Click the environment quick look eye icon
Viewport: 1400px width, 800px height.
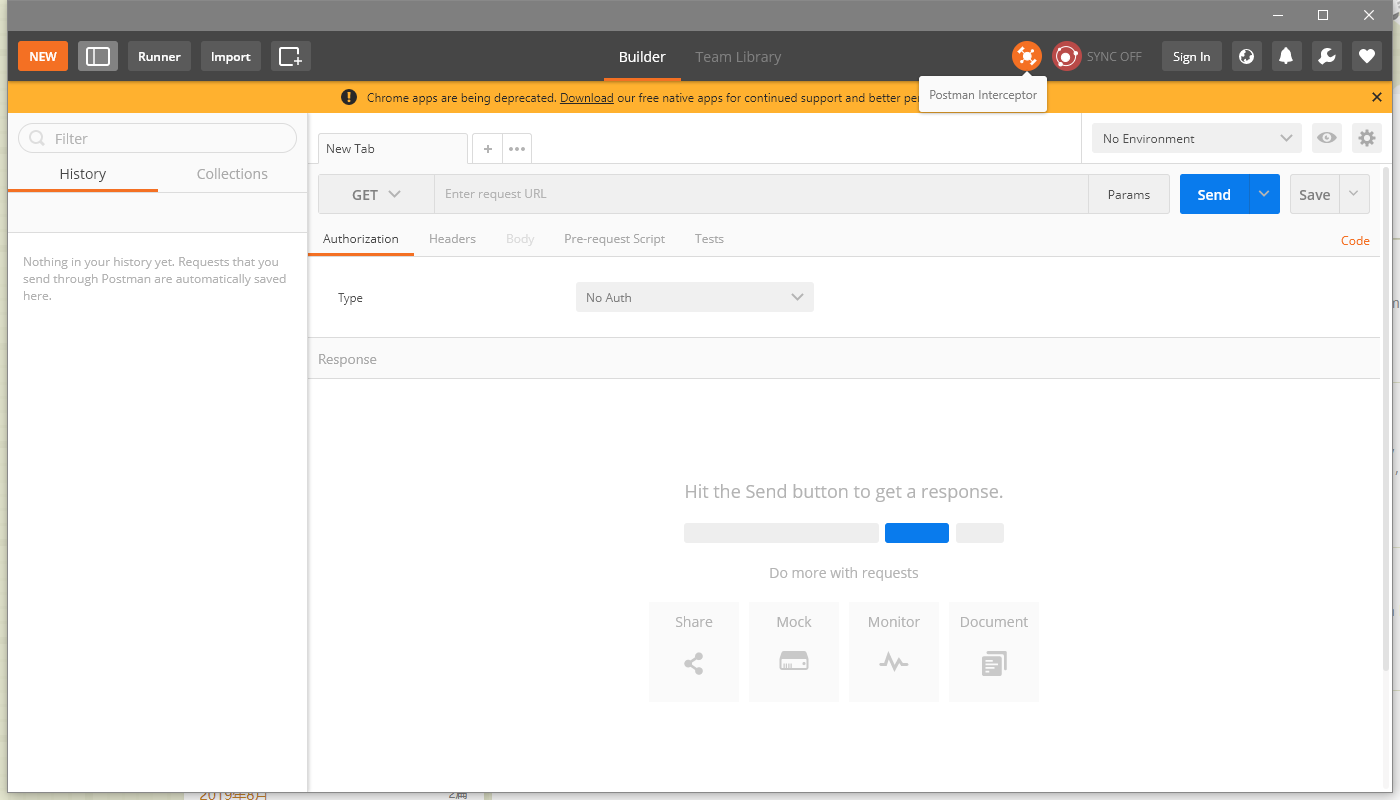1326,138
